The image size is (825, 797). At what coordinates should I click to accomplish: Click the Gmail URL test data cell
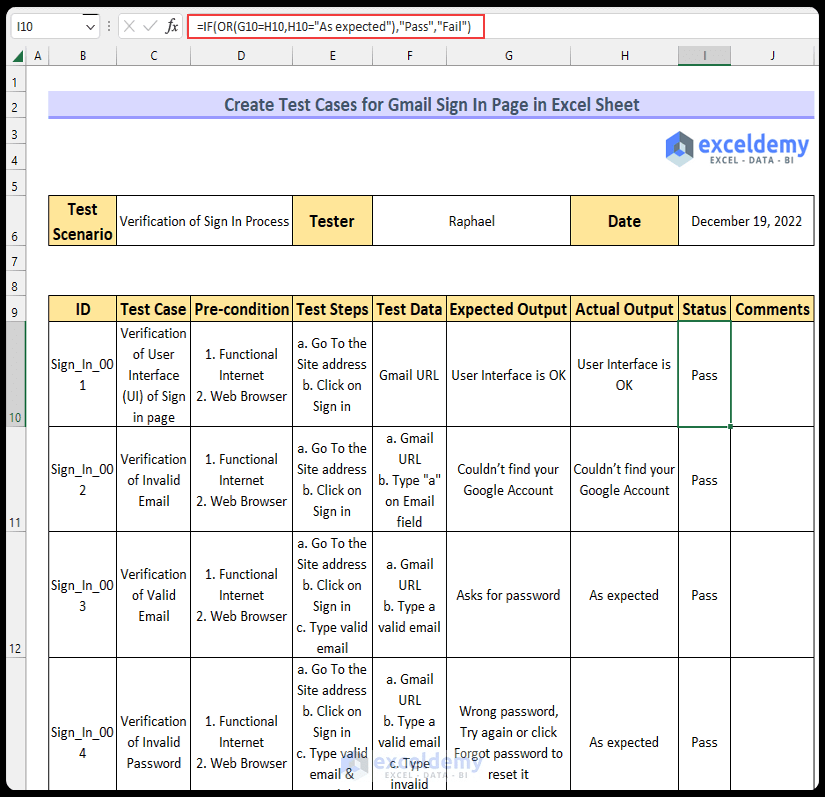[409, 375]
